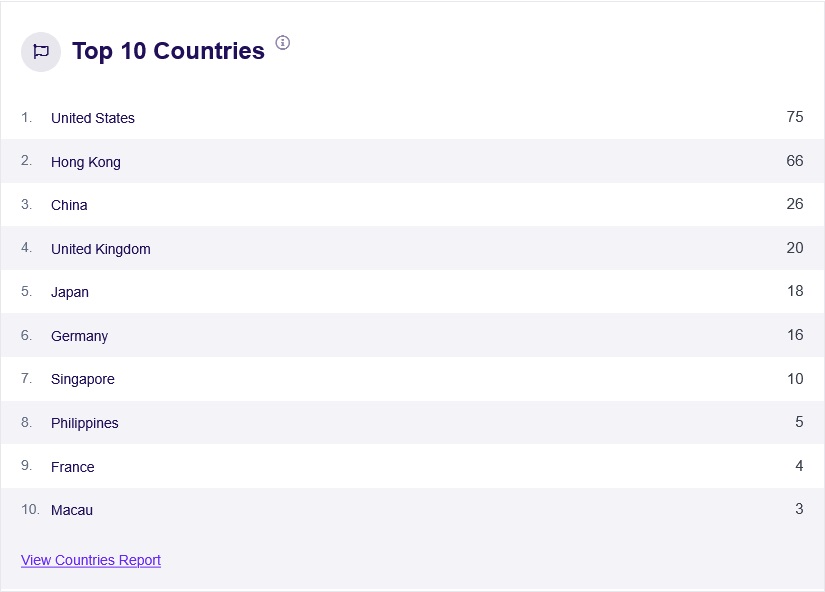The width and height of the screenshot is (825, 592).
Task: Click the Singapore count value 10
Action: [795, 378]
